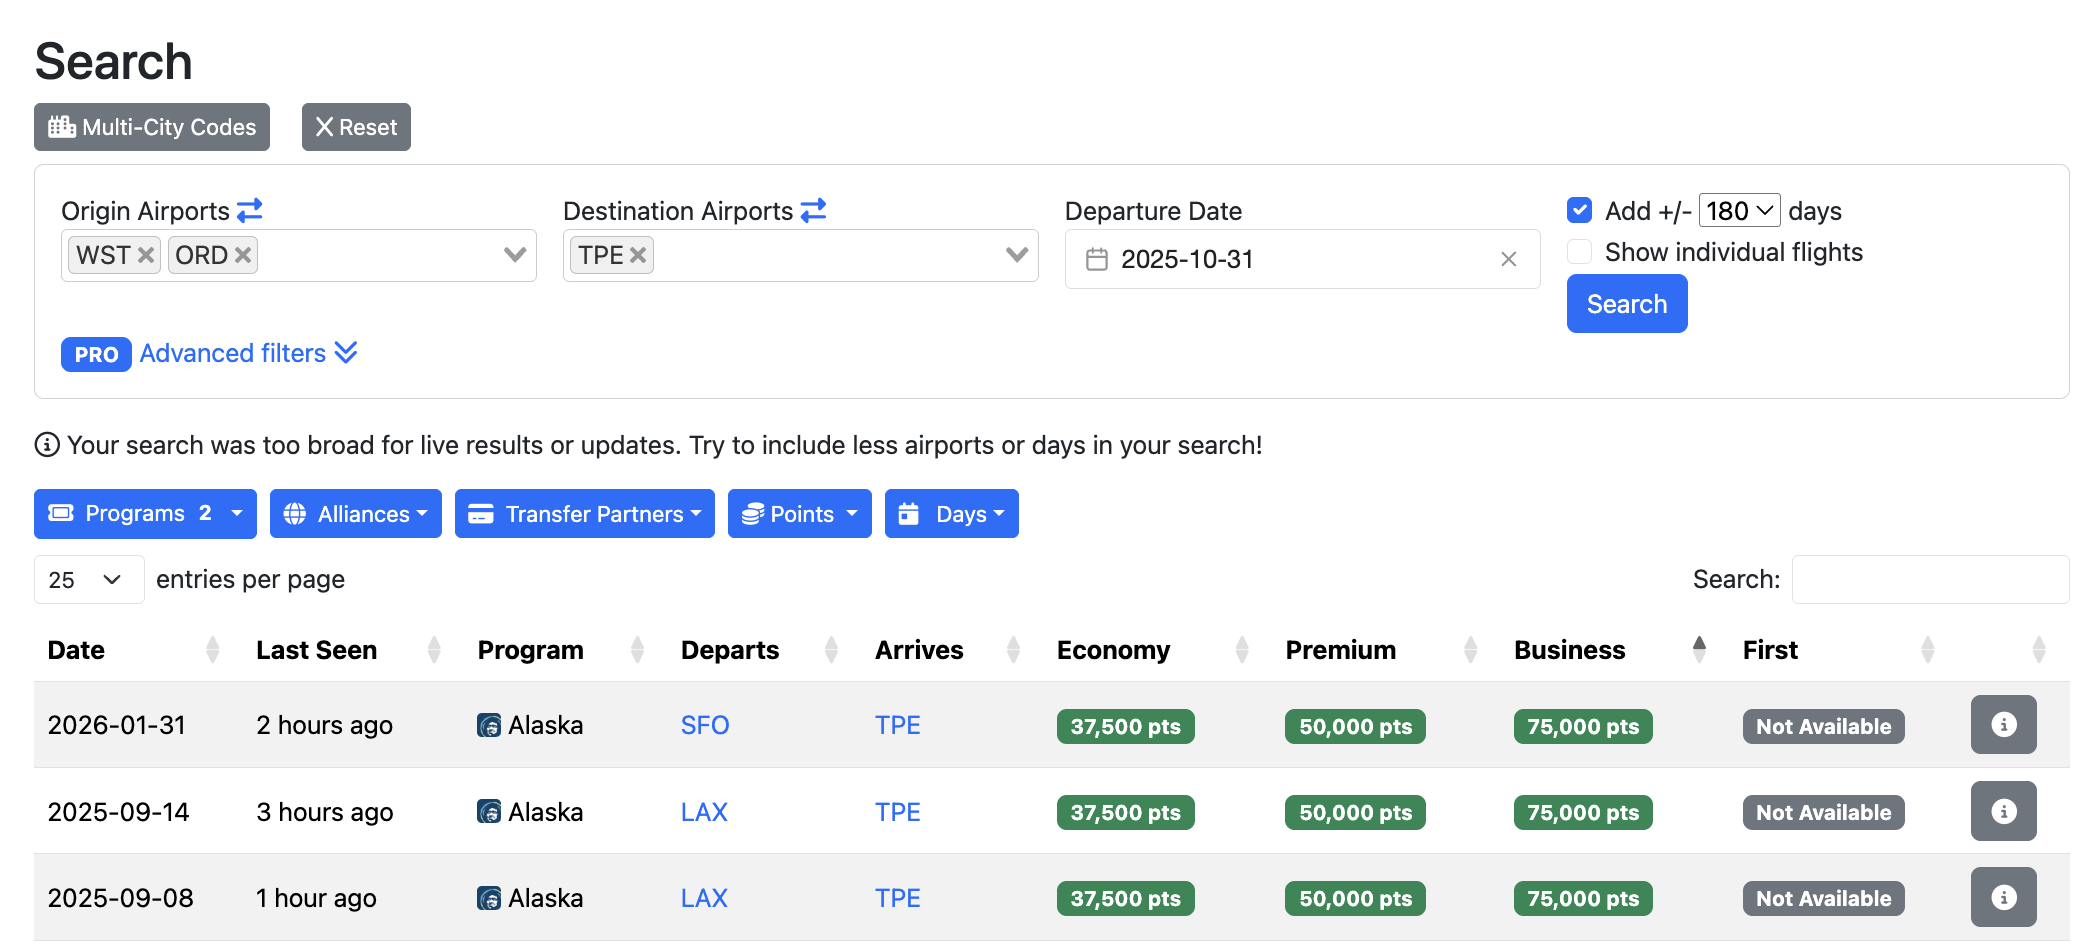Screen dimensions: 2082x950
Task: Click Not Available badge in 2025-09-08 row
Action: [x=1824, y=898]
